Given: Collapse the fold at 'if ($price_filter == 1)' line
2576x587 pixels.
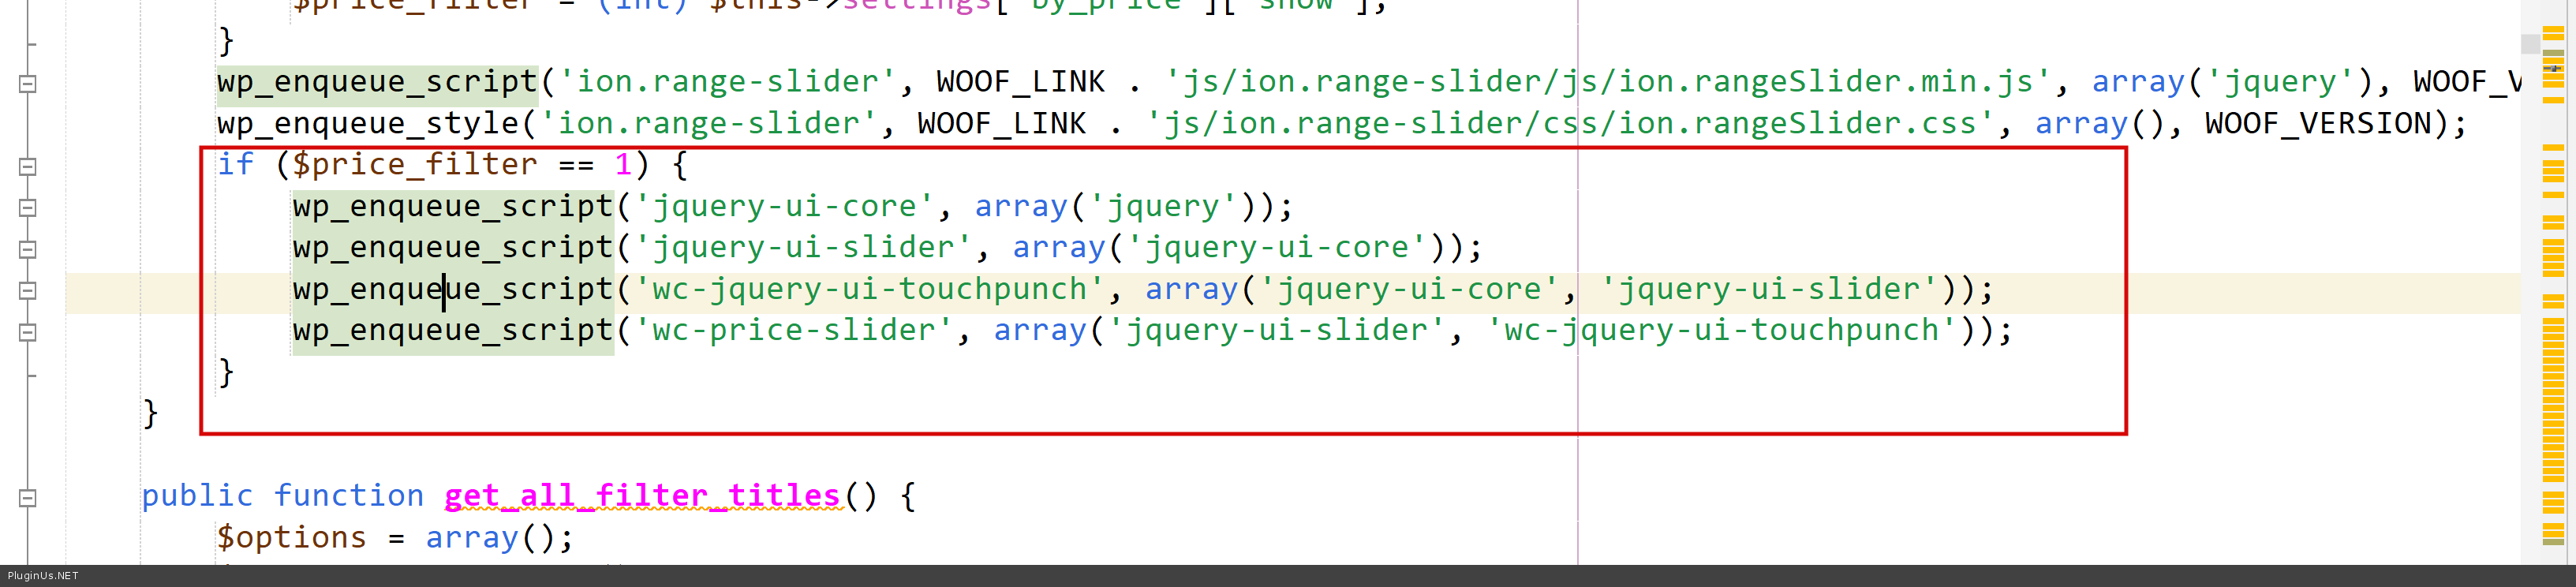Looking at the screenshot, I should pyautogui.click(x=28, y=167).
